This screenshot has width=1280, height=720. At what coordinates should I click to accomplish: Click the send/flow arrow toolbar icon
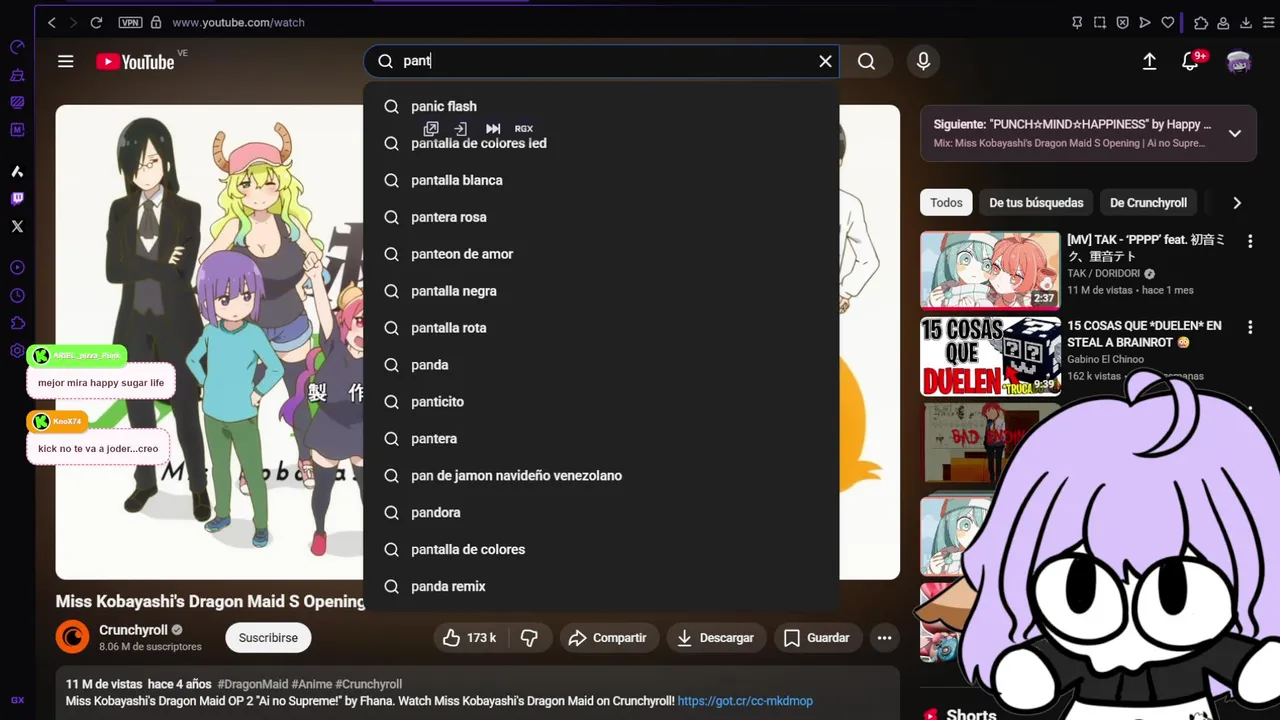pos(1145,22)
